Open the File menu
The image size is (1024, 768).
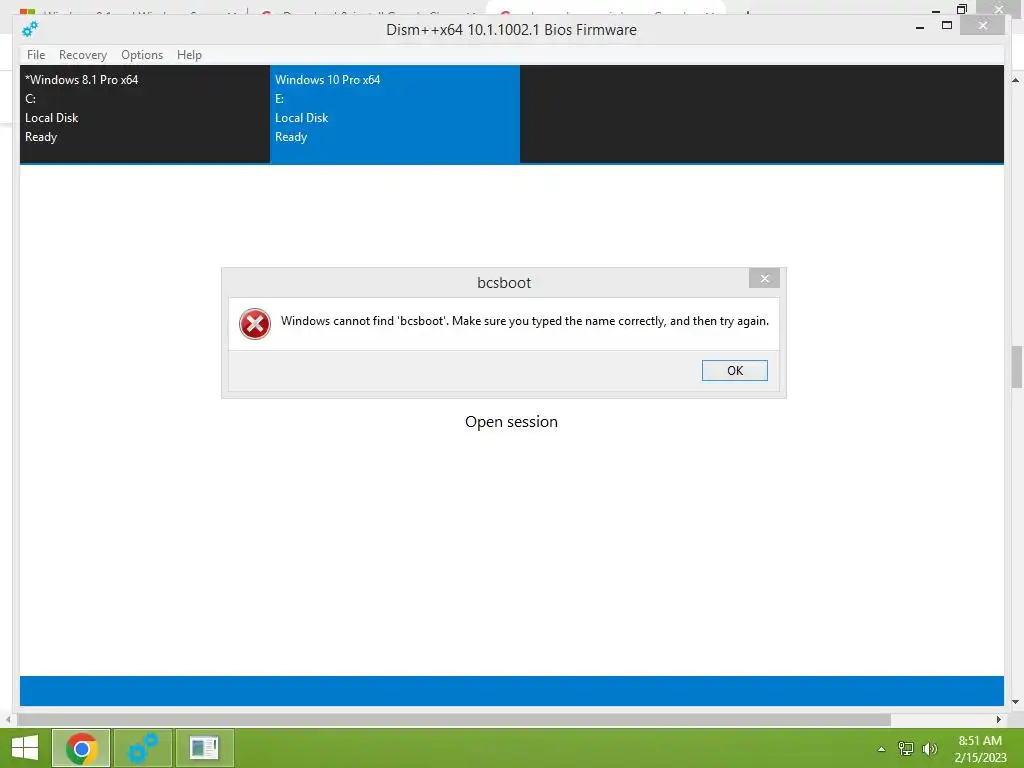[36, 55]
